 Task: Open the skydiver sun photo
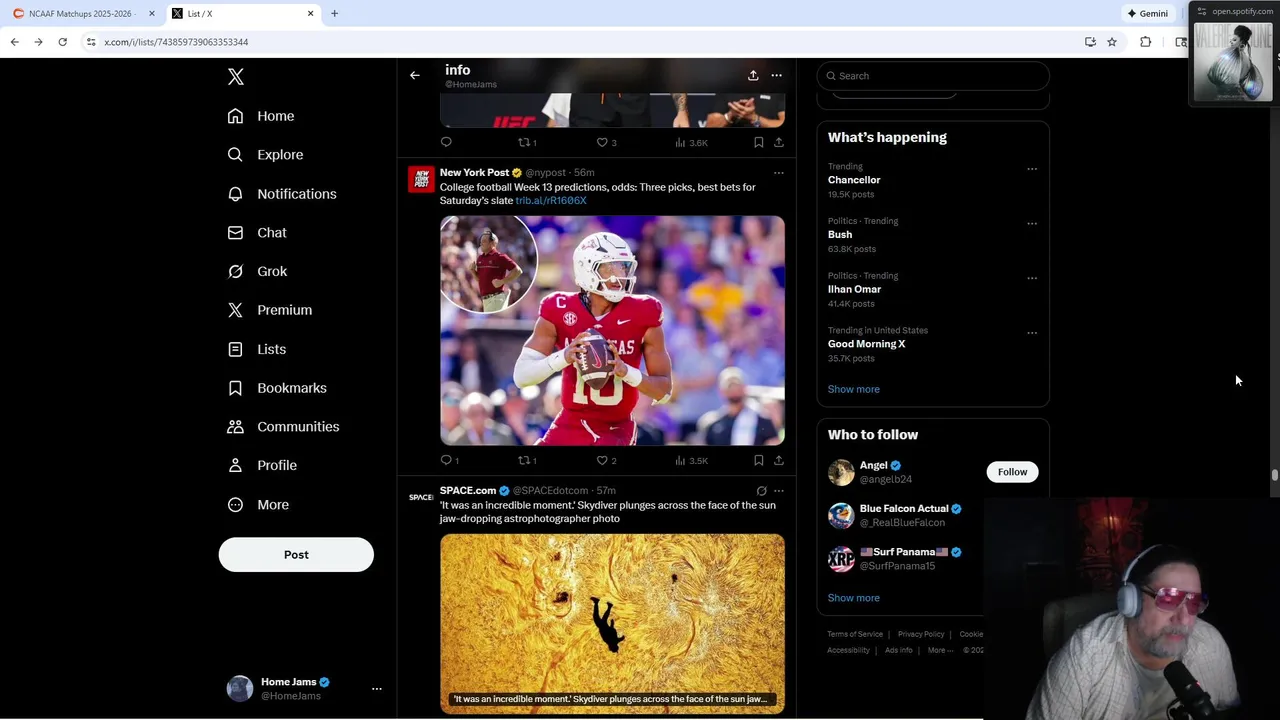tap(612, 624)
